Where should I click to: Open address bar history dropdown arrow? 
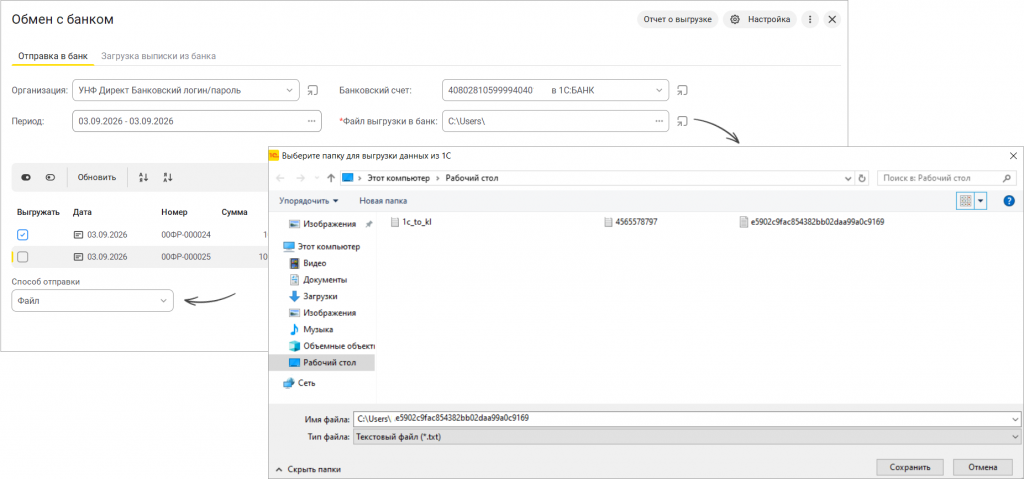[848, 178]
